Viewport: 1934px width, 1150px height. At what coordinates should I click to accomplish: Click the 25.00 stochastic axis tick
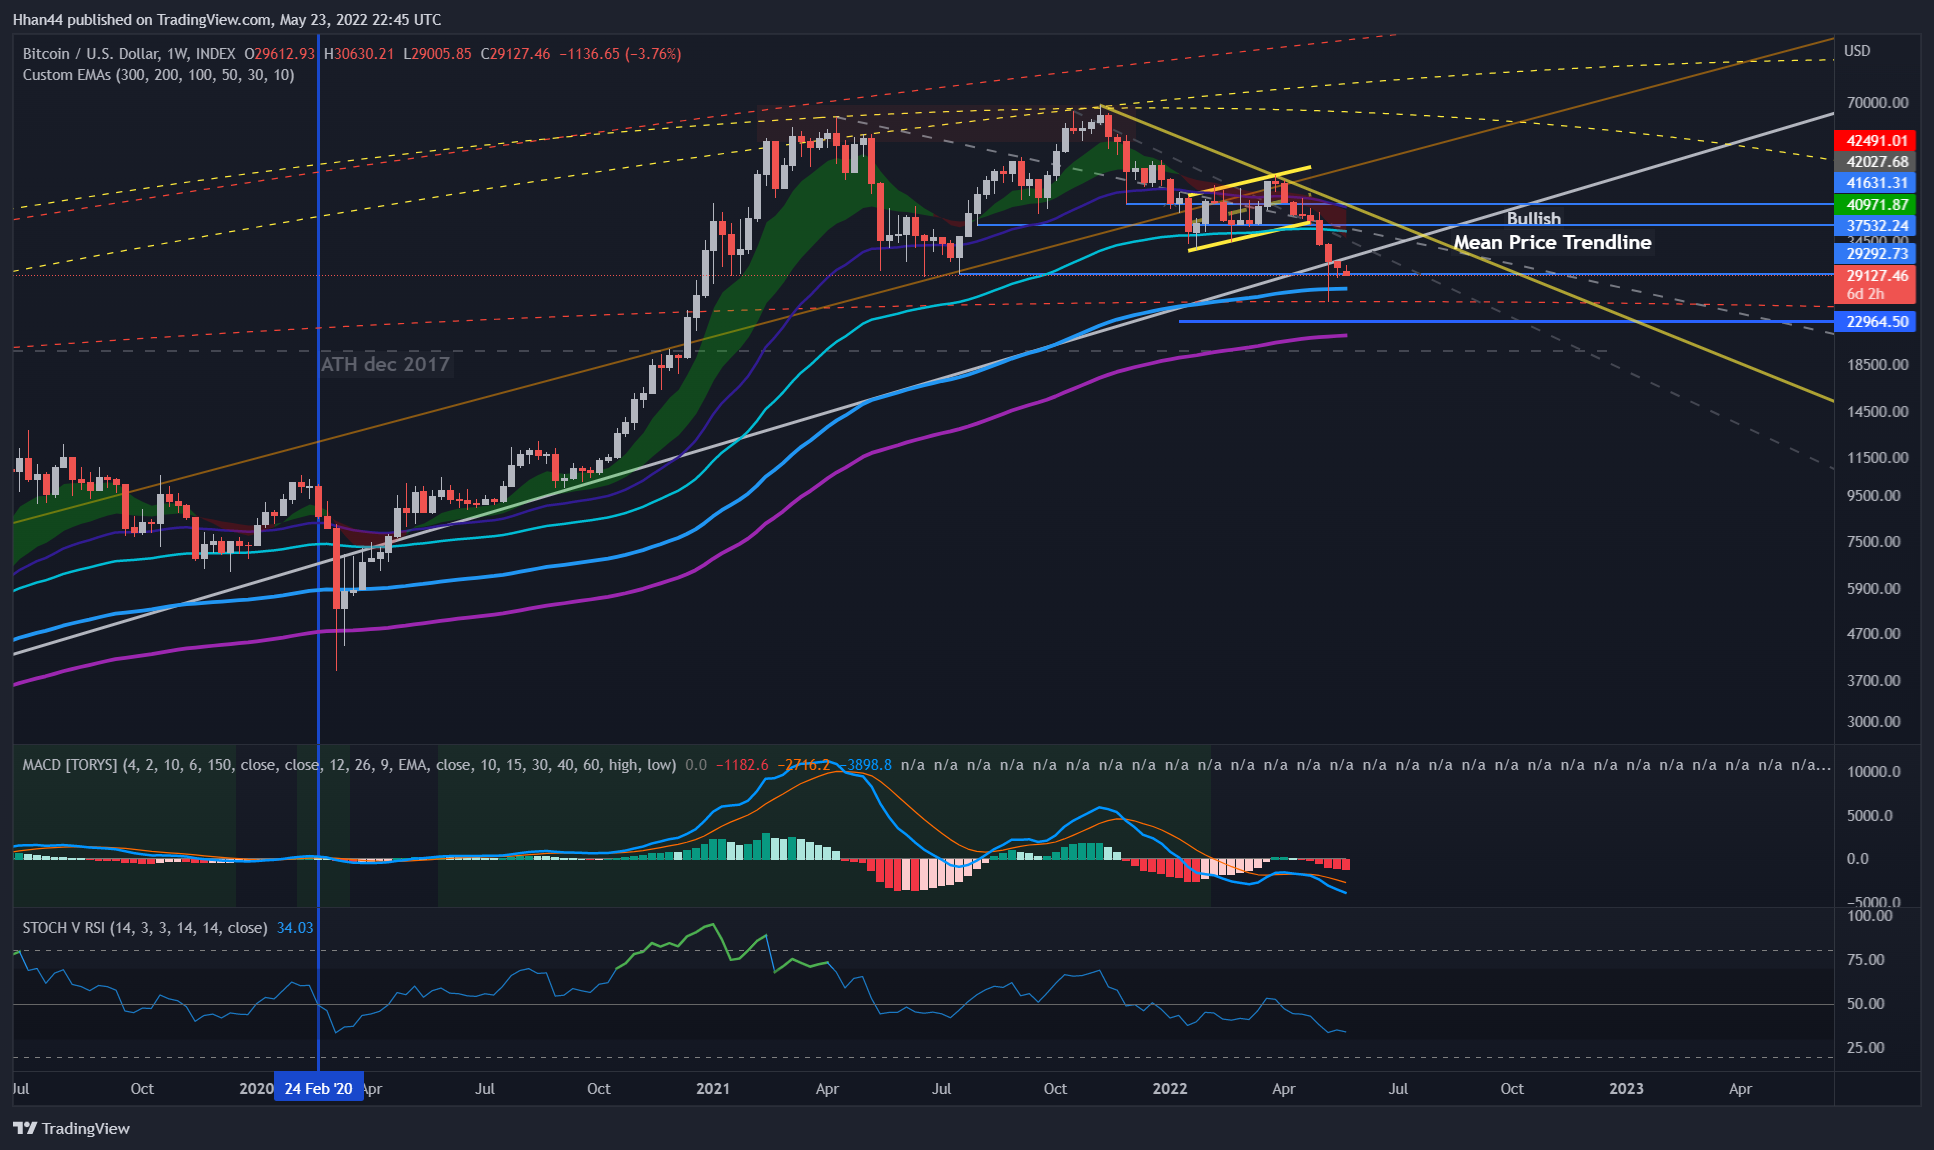click(x=1865, y=1048)
